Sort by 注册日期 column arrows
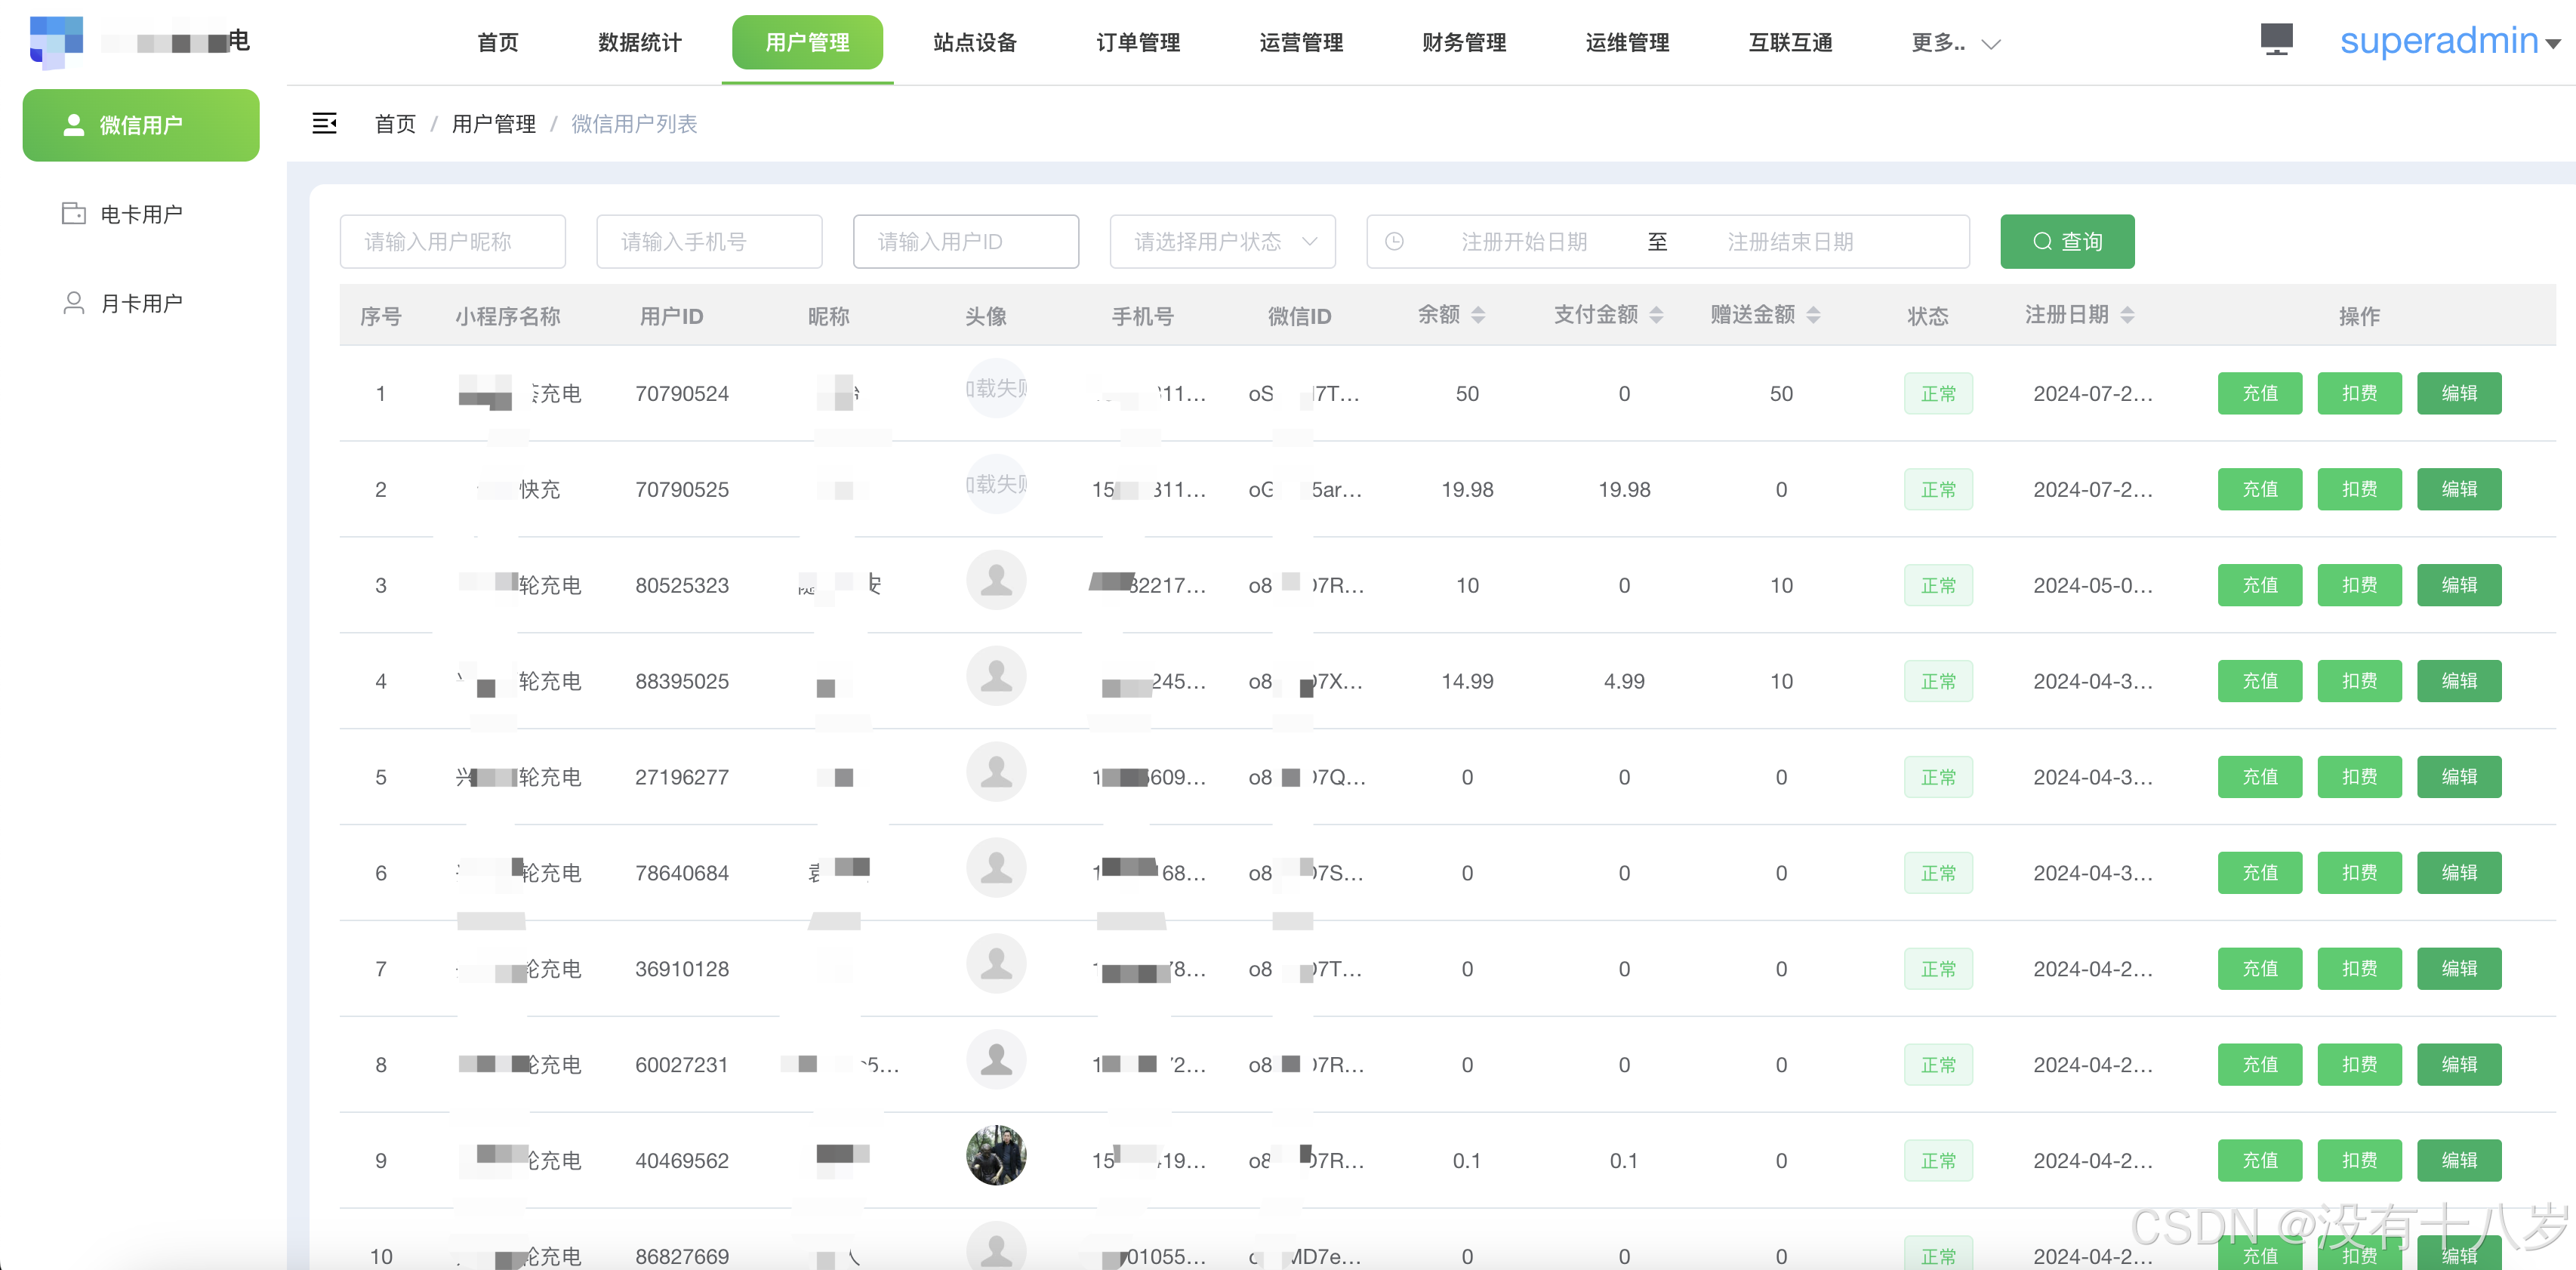The height and width of the screenshot is (1270, 2576). (x=2127, y=315)
